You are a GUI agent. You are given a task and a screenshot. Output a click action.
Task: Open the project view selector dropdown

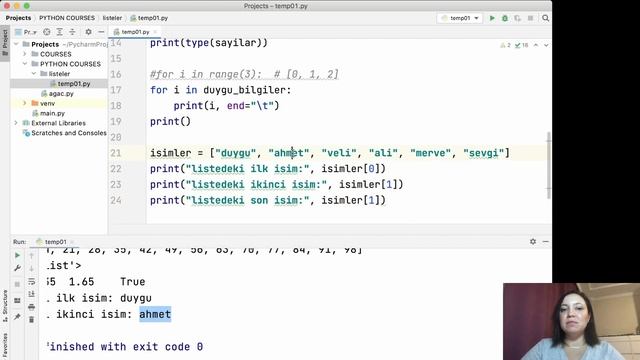26,32
